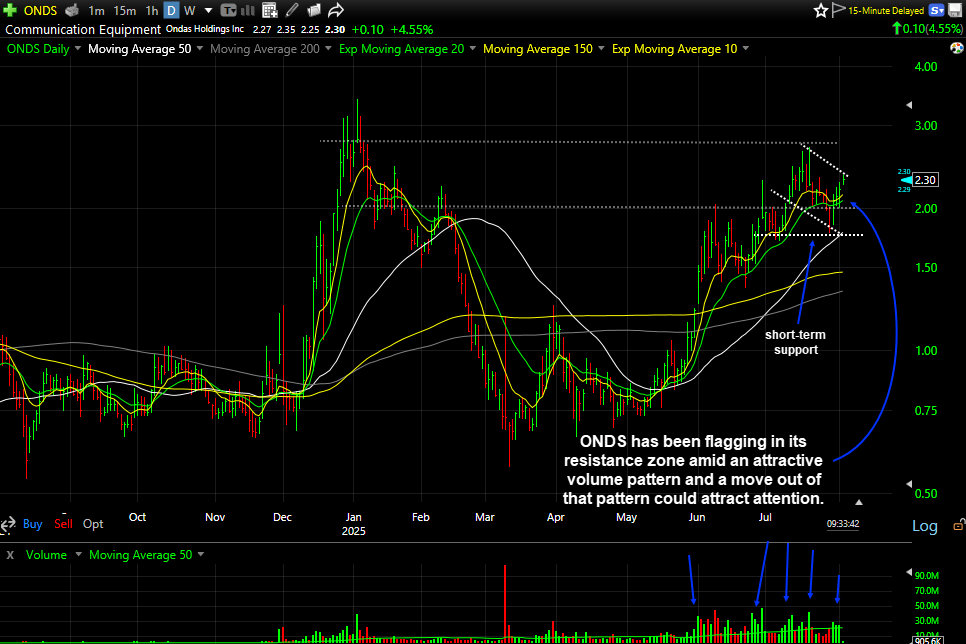Click the green plus add-symbol icon
Viewport: 966px width, 644px height.
[x=10, y=10]
